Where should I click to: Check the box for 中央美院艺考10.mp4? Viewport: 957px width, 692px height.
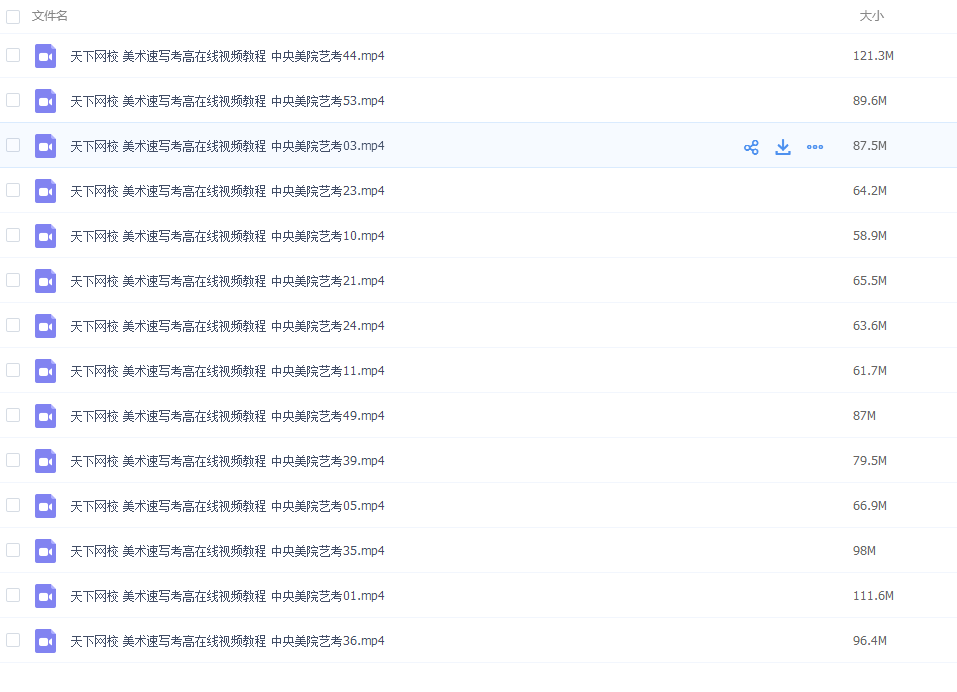(13, 235)
